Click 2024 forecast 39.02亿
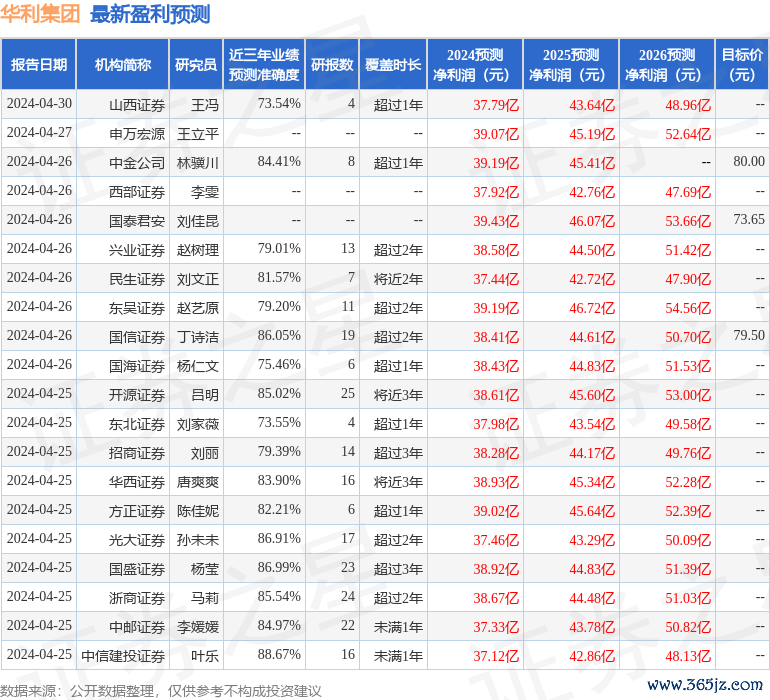The height and width of the screenshot is (700, 770). [x=496, y=511]
